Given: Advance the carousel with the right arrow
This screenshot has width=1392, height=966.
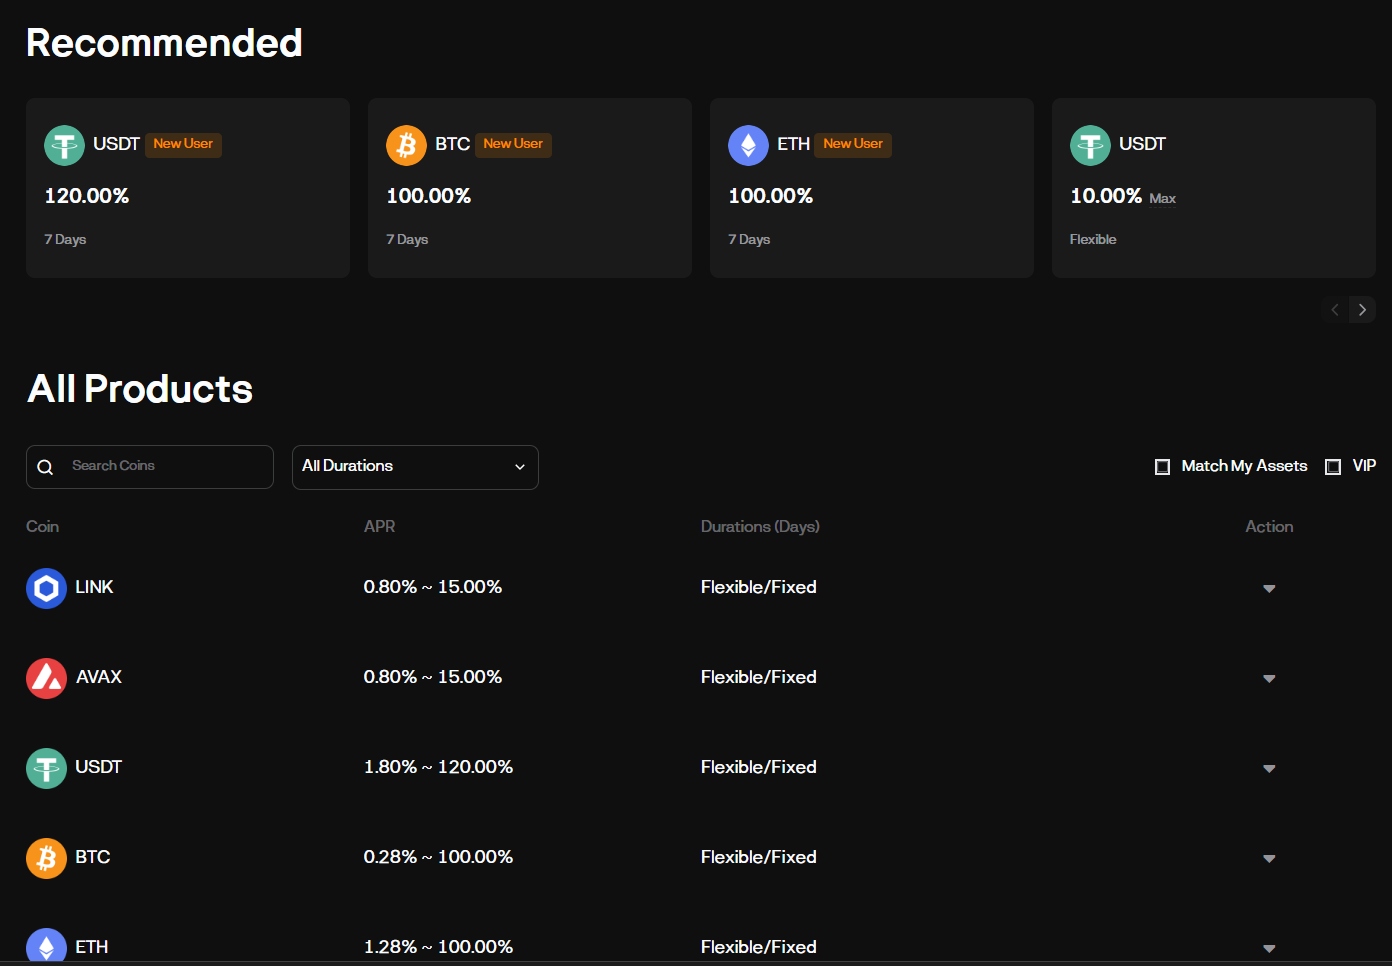Looking at the screenshot, I should click(1362, 310).
